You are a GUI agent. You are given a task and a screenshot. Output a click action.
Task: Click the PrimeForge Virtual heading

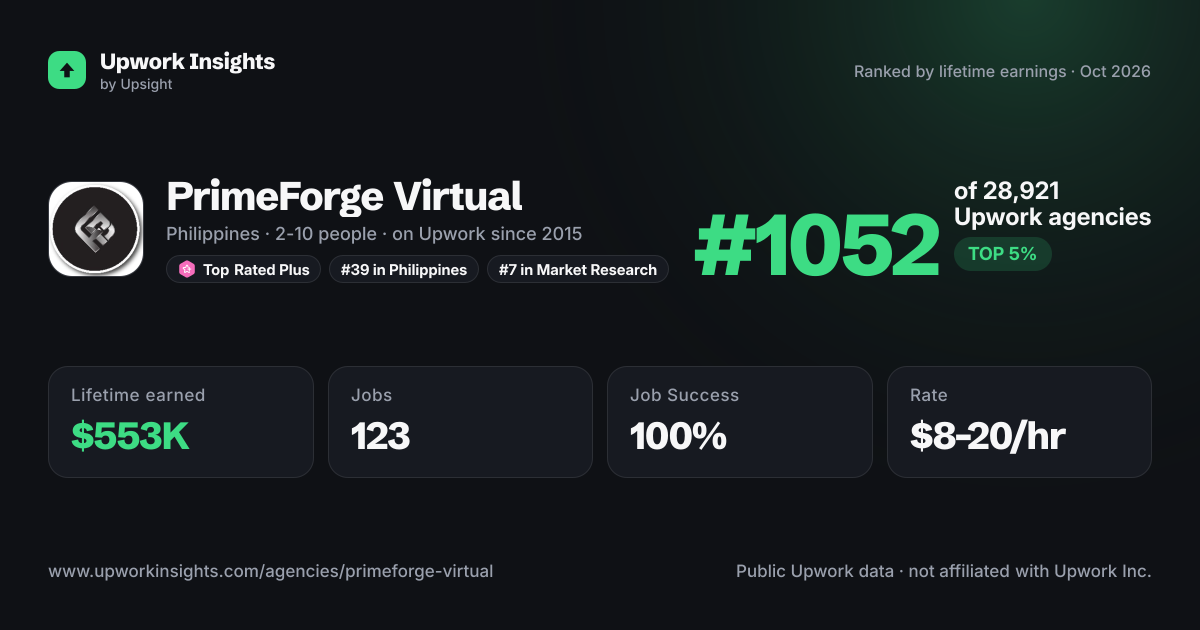344,196
